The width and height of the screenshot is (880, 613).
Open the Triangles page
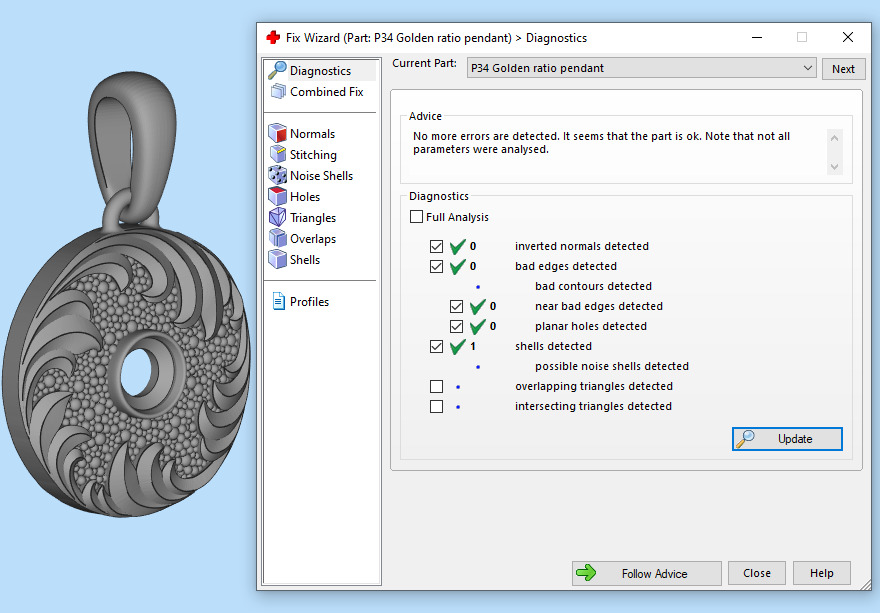coord(313,218)
